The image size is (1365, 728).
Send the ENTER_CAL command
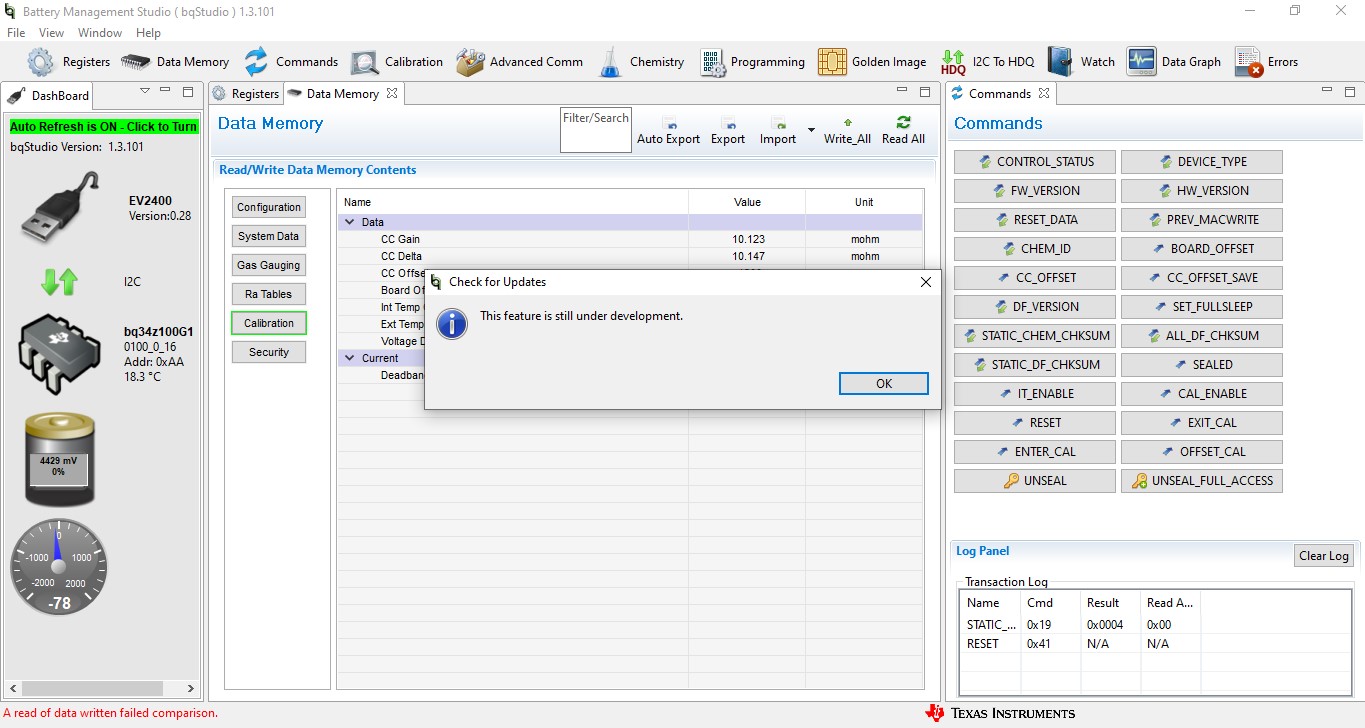click(x=1035, y=452)
